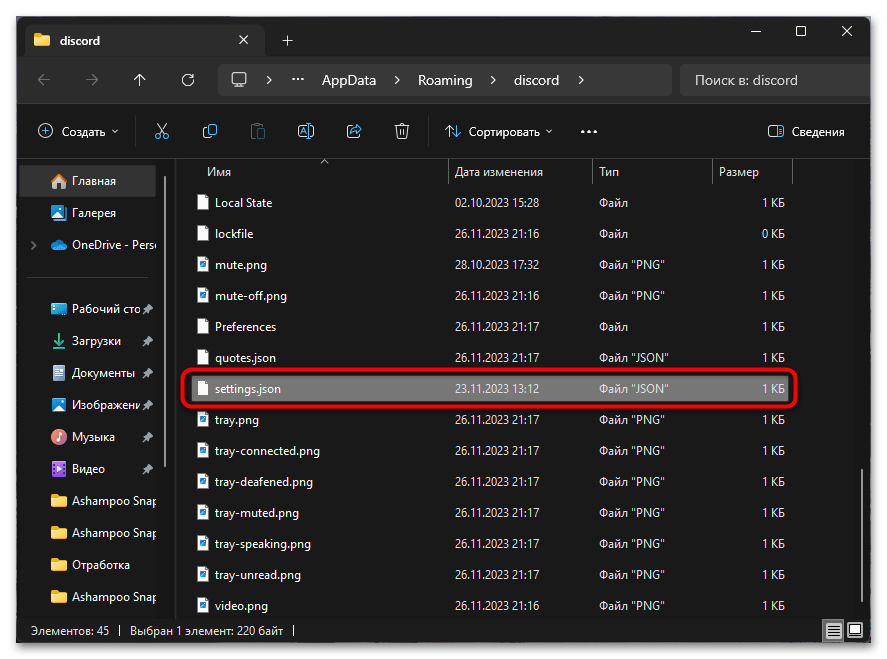This screenshot has width=887, height=659.
Task: Click the Delete trash icon
Action: pyautogui.click(x=402, y=131)
